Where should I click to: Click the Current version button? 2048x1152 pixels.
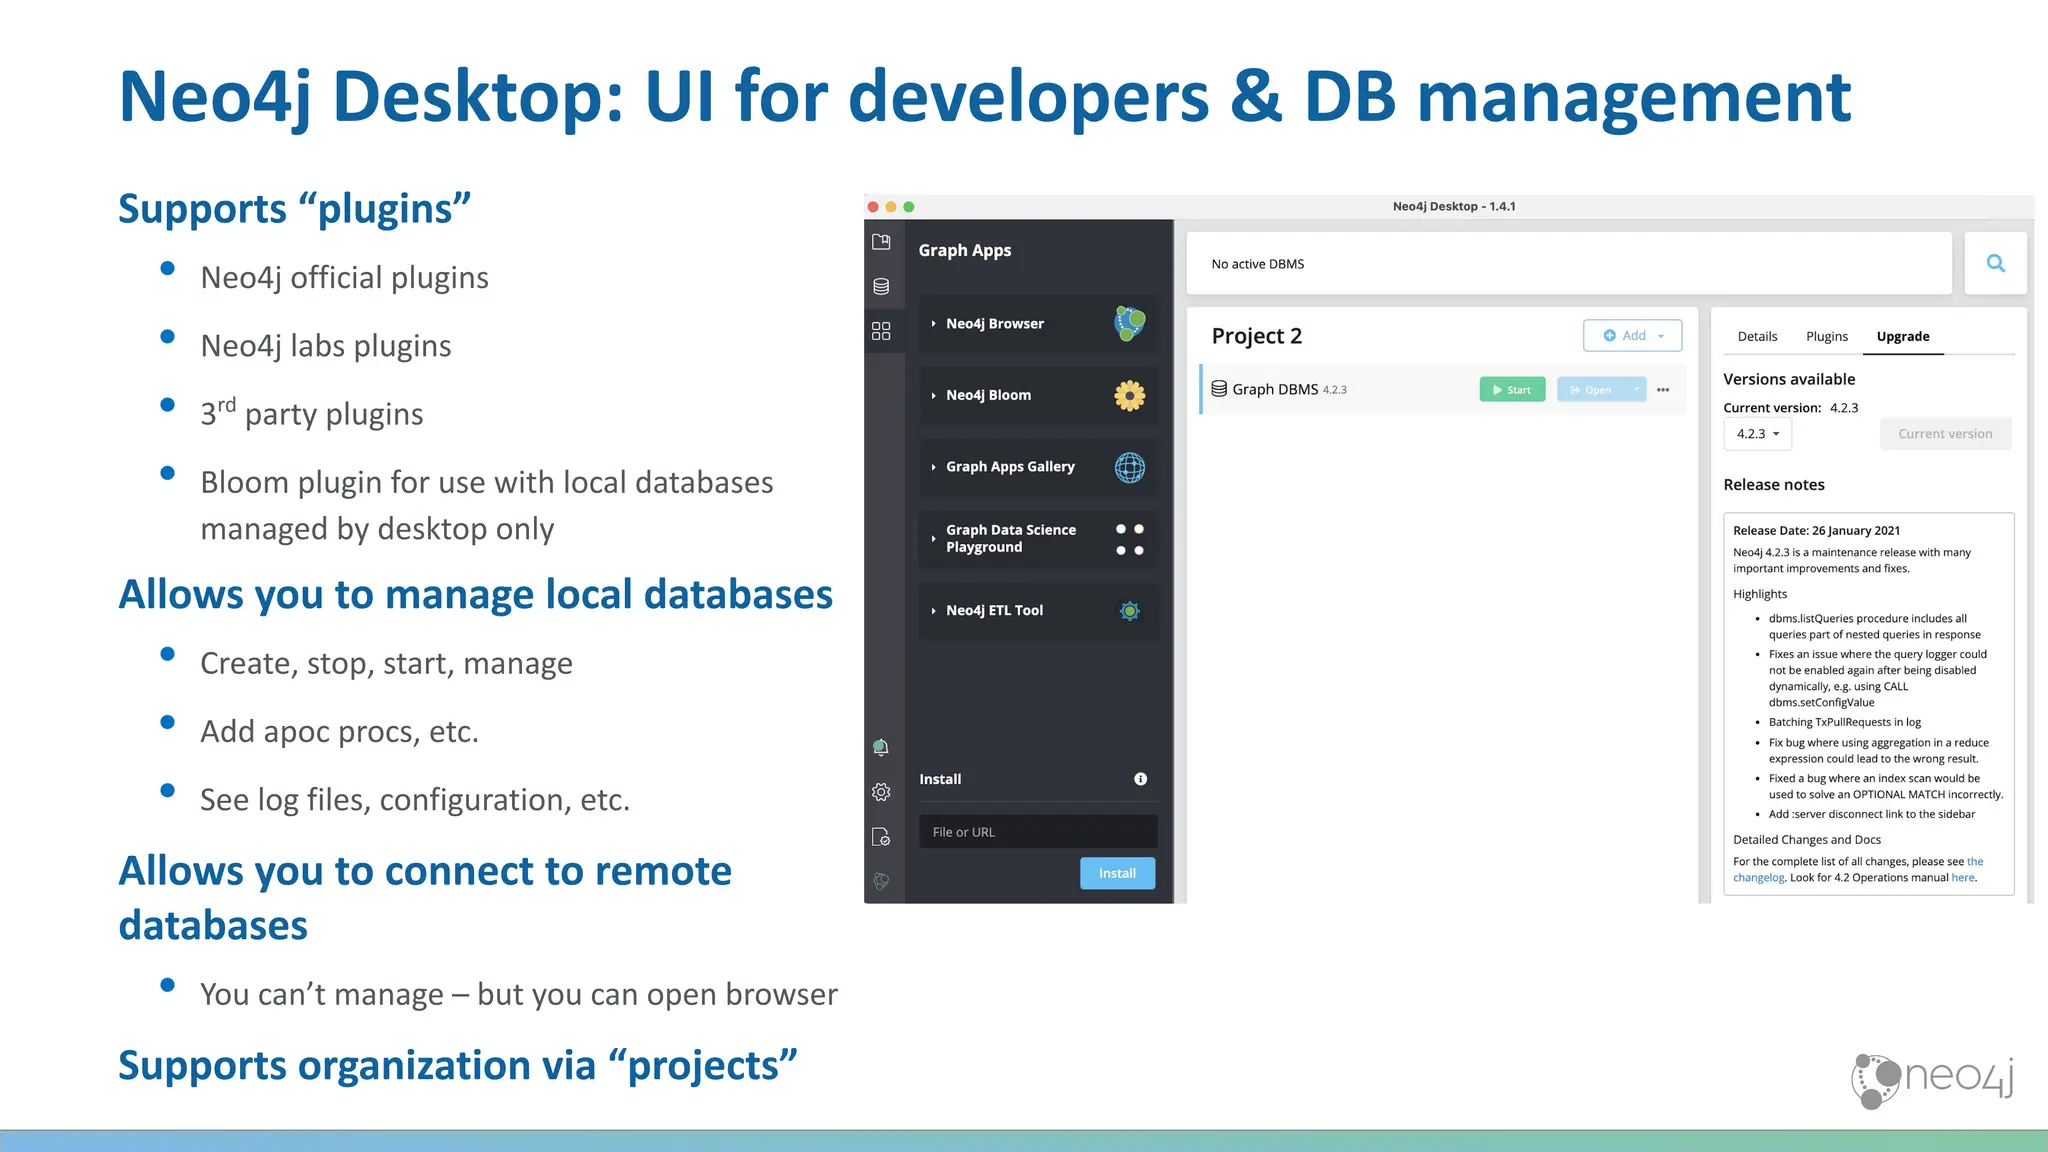click(x=1945, y=434)
